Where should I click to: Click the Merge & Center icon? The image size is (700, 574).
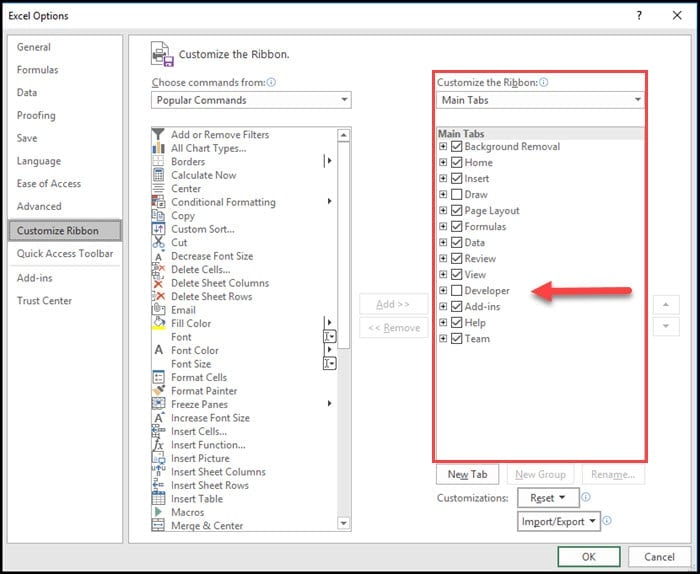158,525
